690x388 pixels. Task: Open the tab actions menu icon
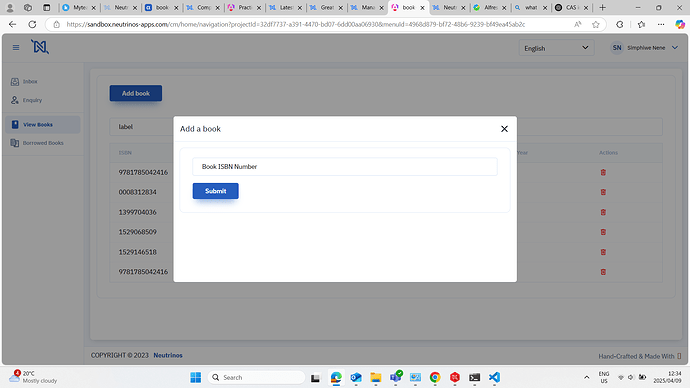tap(46, 7)
